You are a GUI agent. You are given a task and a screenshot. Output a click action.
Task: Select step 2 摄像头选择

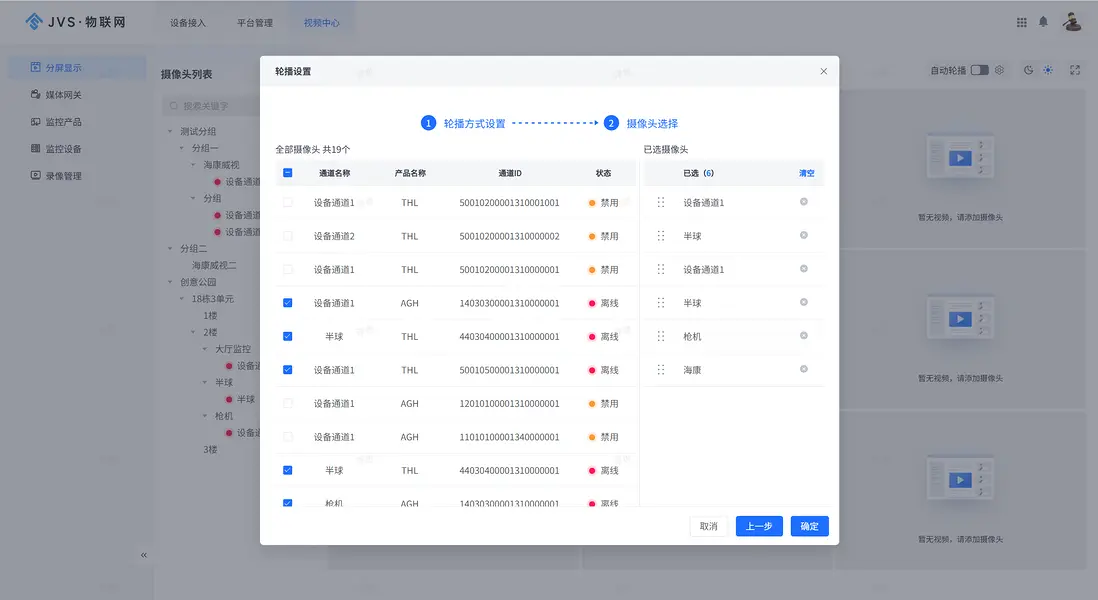coord(641,123)
